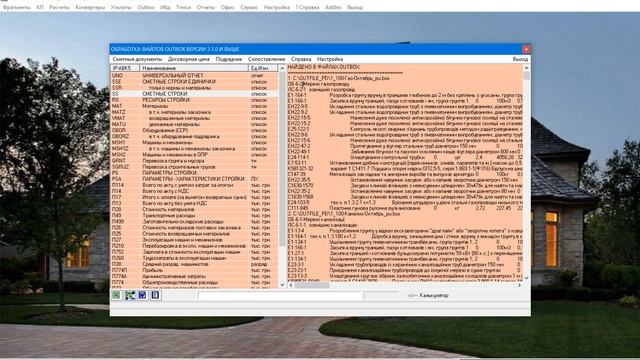Open the dialog's Справка menu
This screenshot has height=360, width=640.
coord(301,59)
